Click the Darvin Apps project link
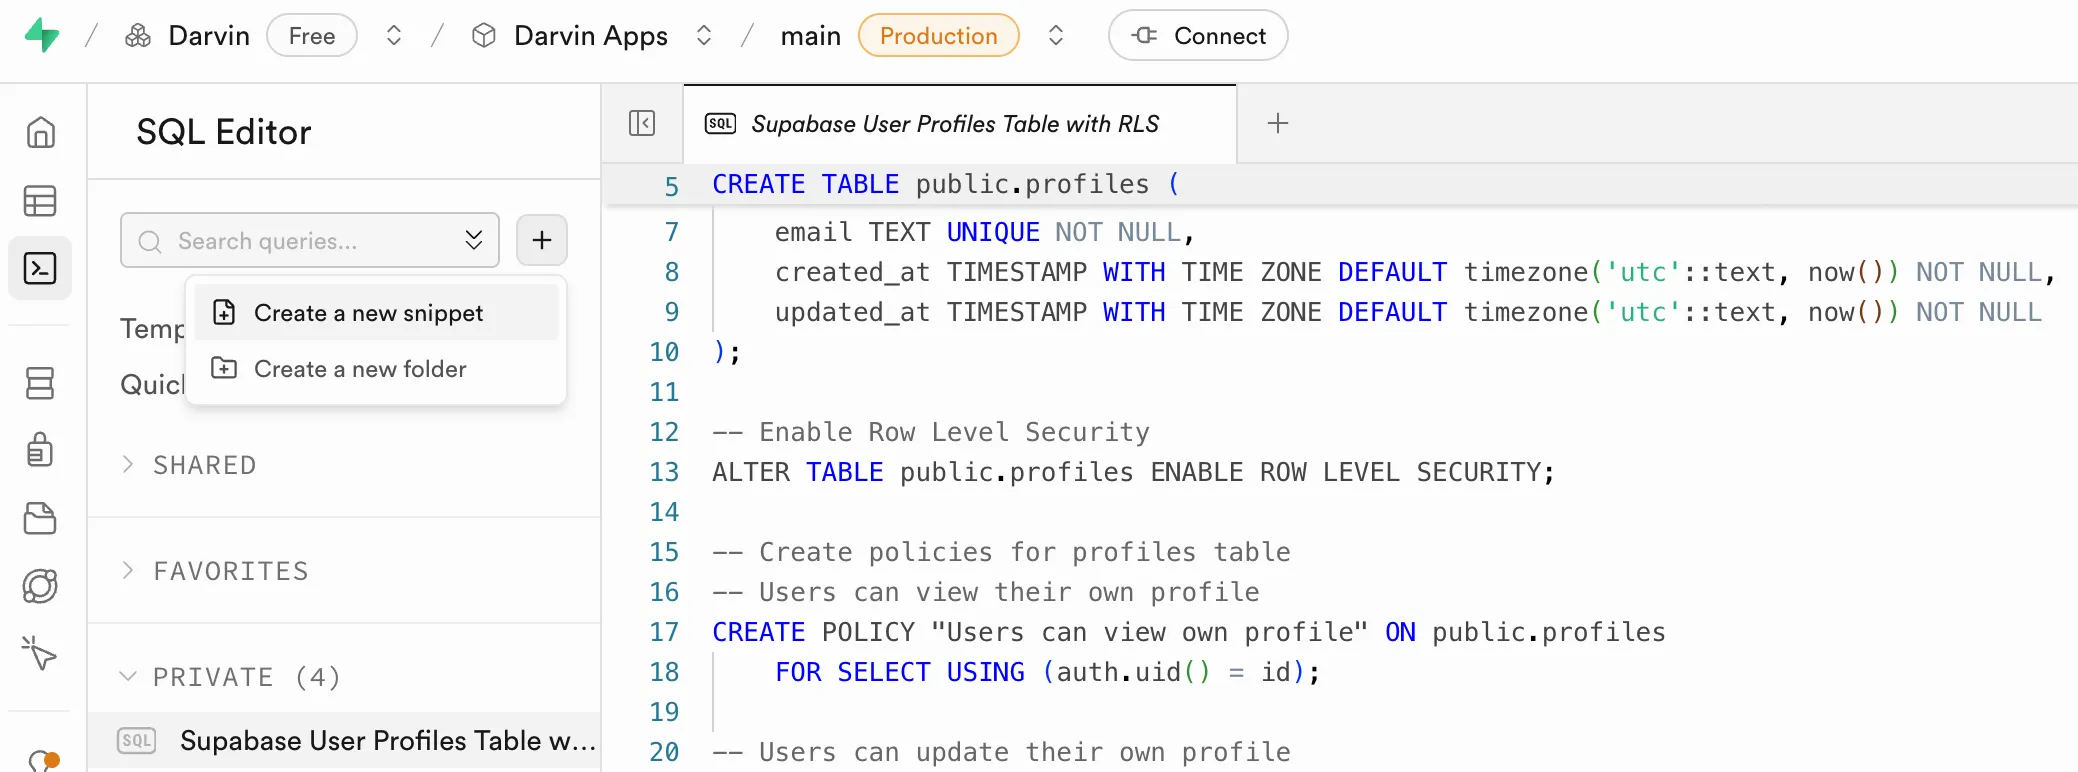Image resolution: width=2078 pixels, height=772 pixels. click(591, 36)
